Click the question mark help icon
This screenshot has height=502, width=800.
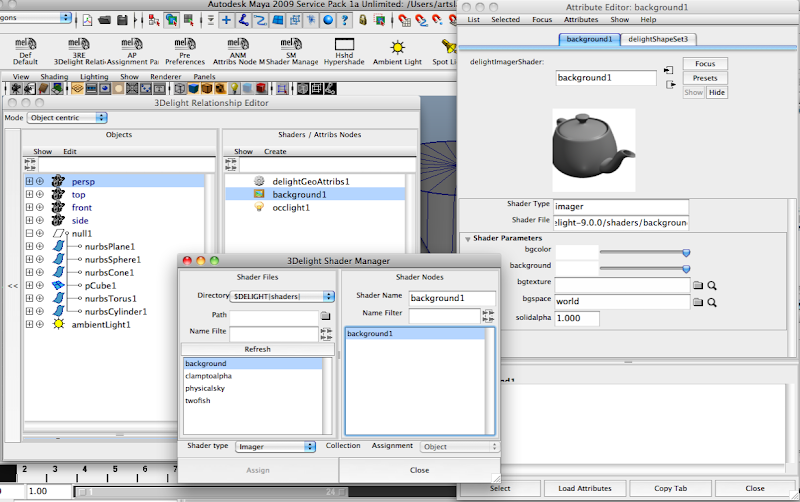(345, 20)
